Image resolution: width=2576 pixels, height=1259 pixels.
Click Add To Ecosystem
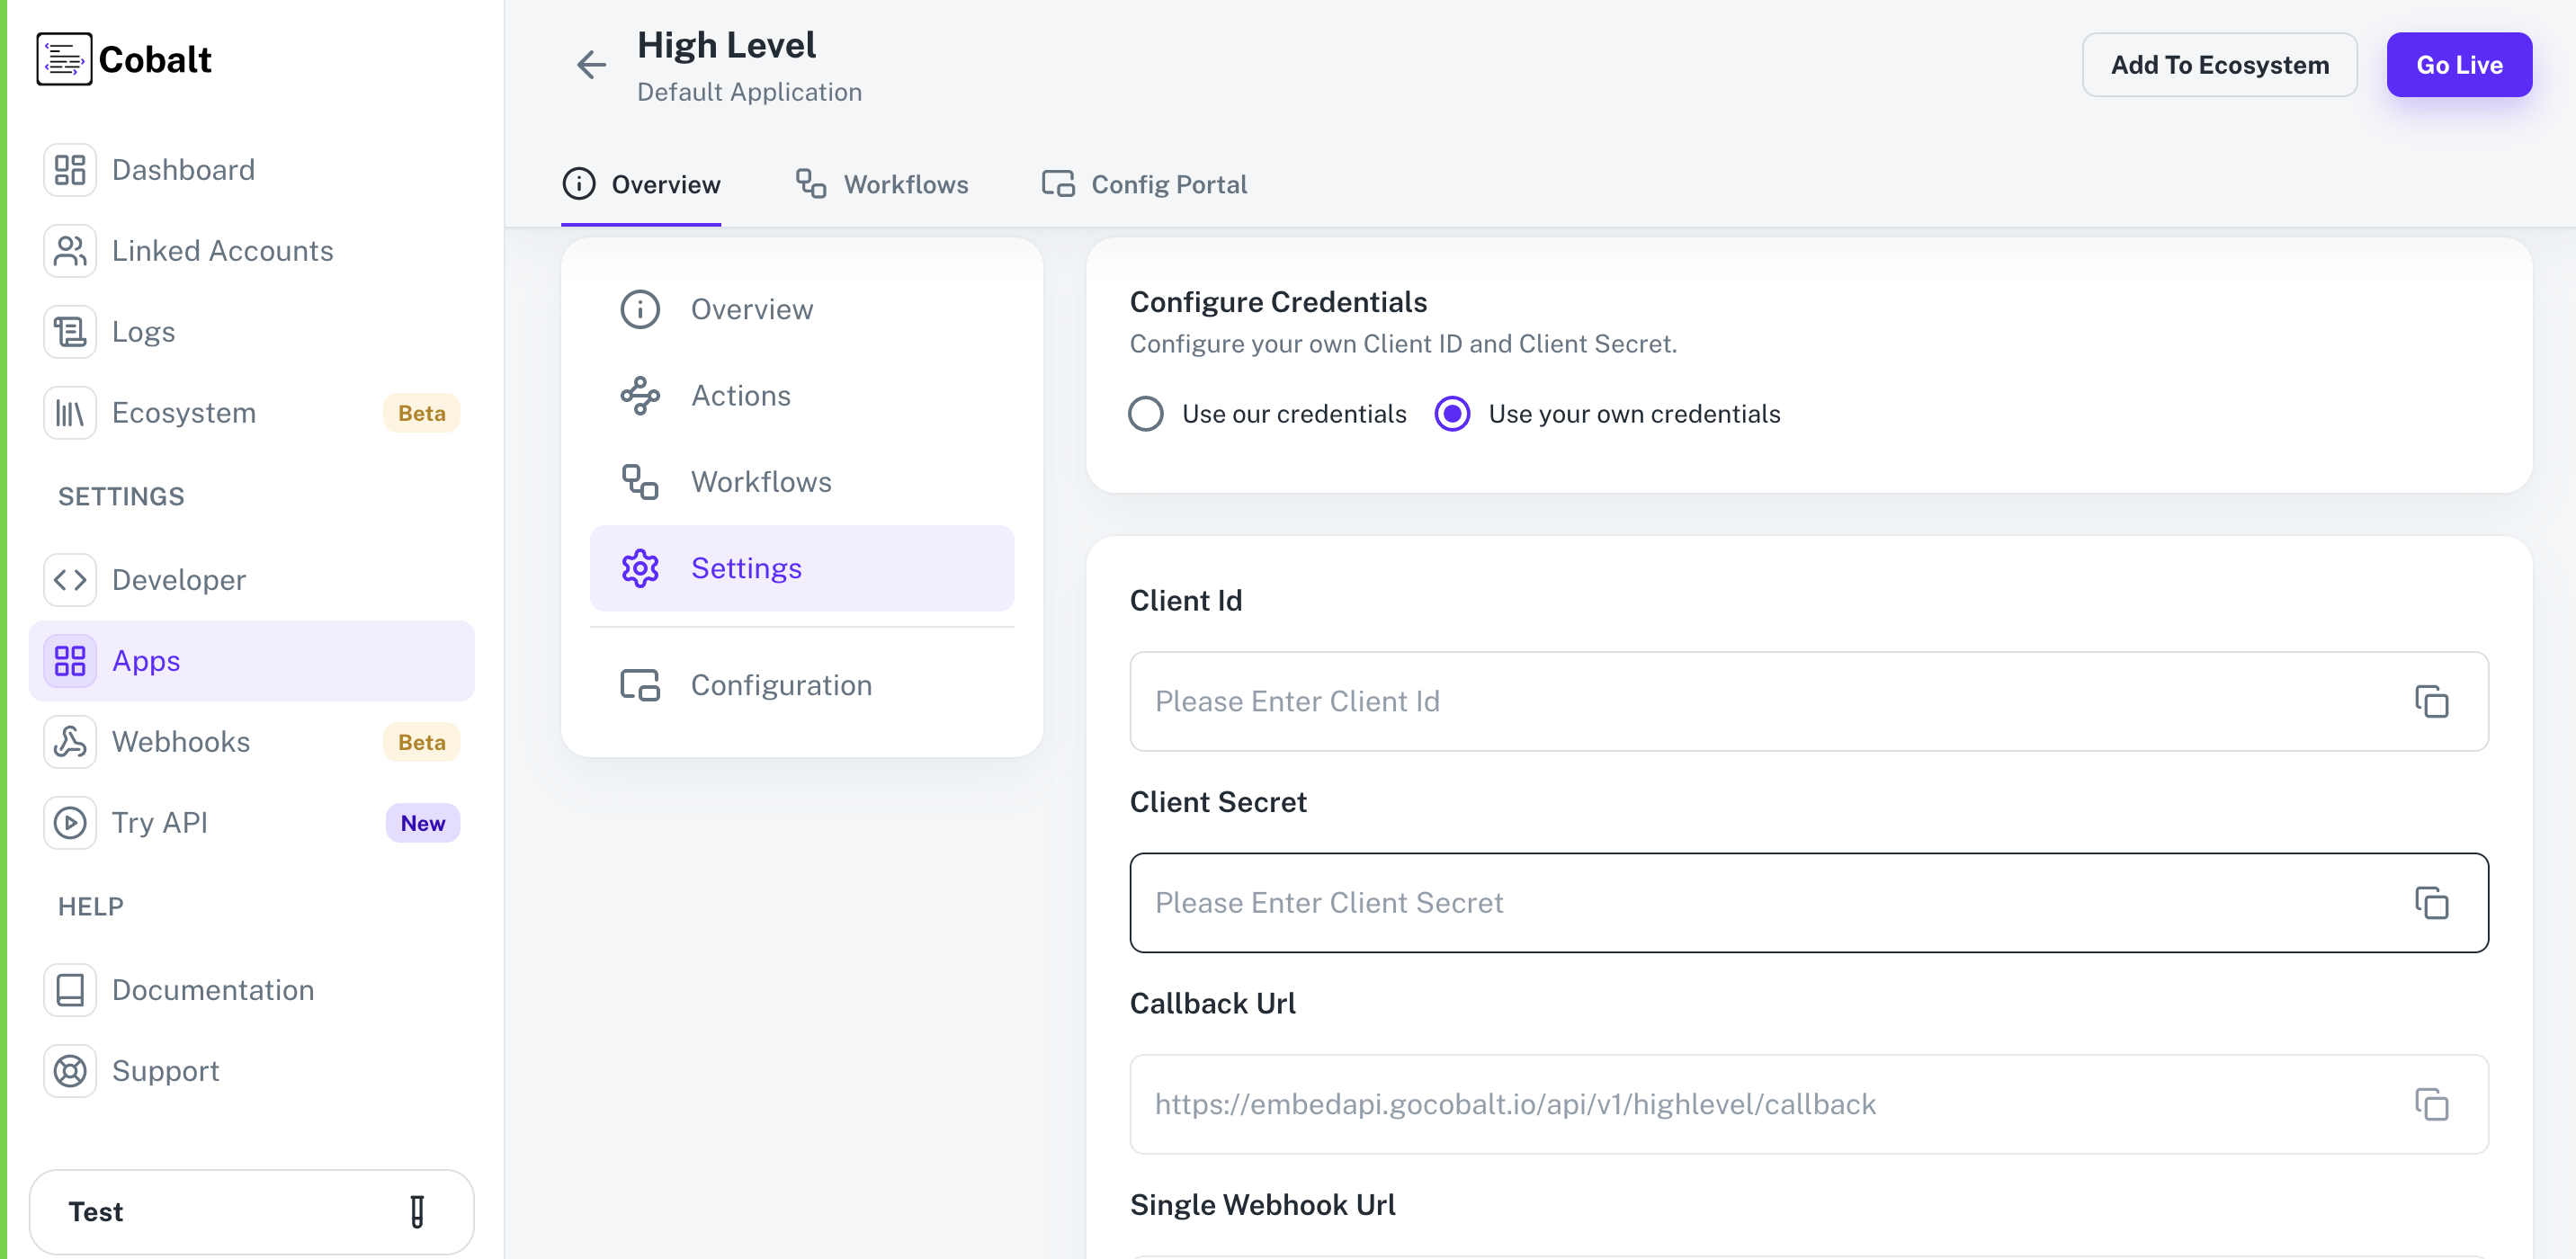pos(2220,64)
